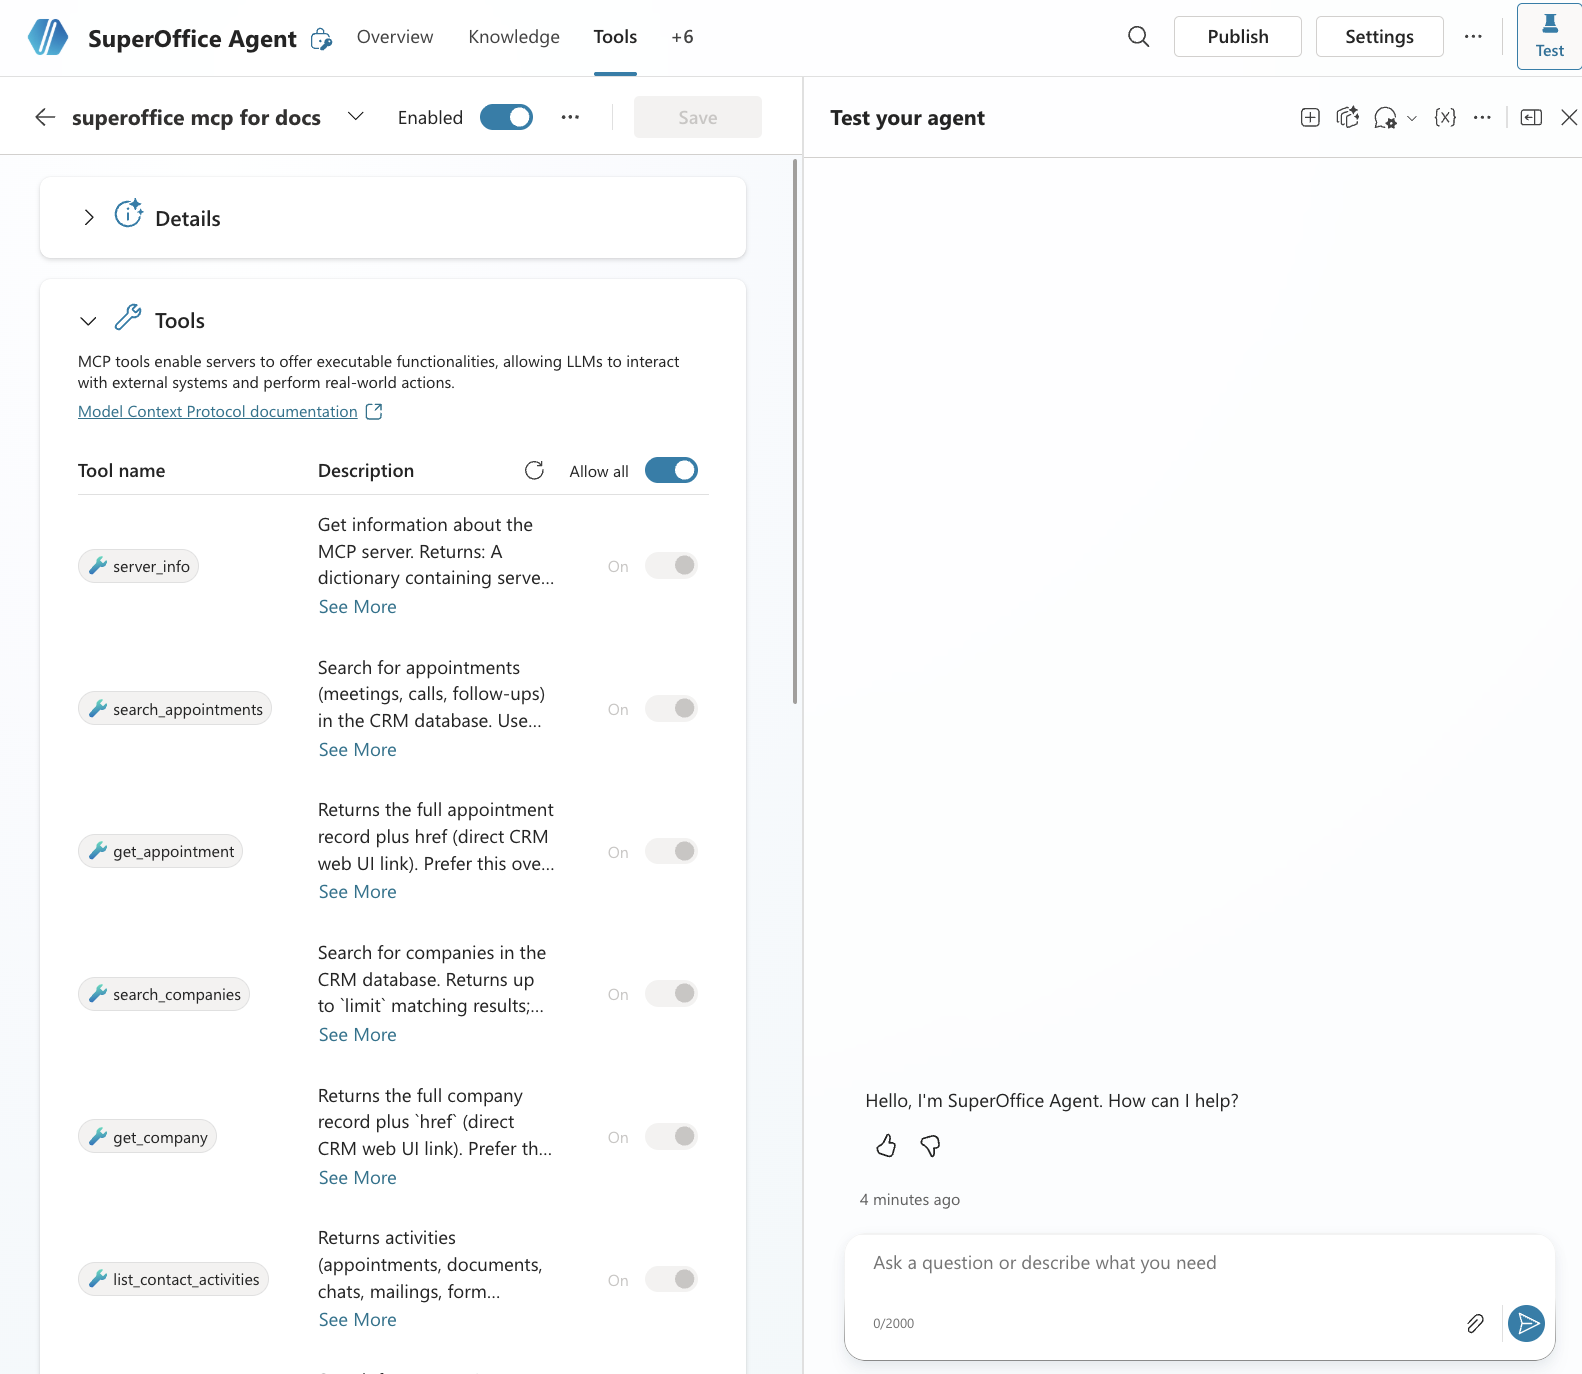Open the variables {x} icon

pyautogui.click(x=1445, y=117)
